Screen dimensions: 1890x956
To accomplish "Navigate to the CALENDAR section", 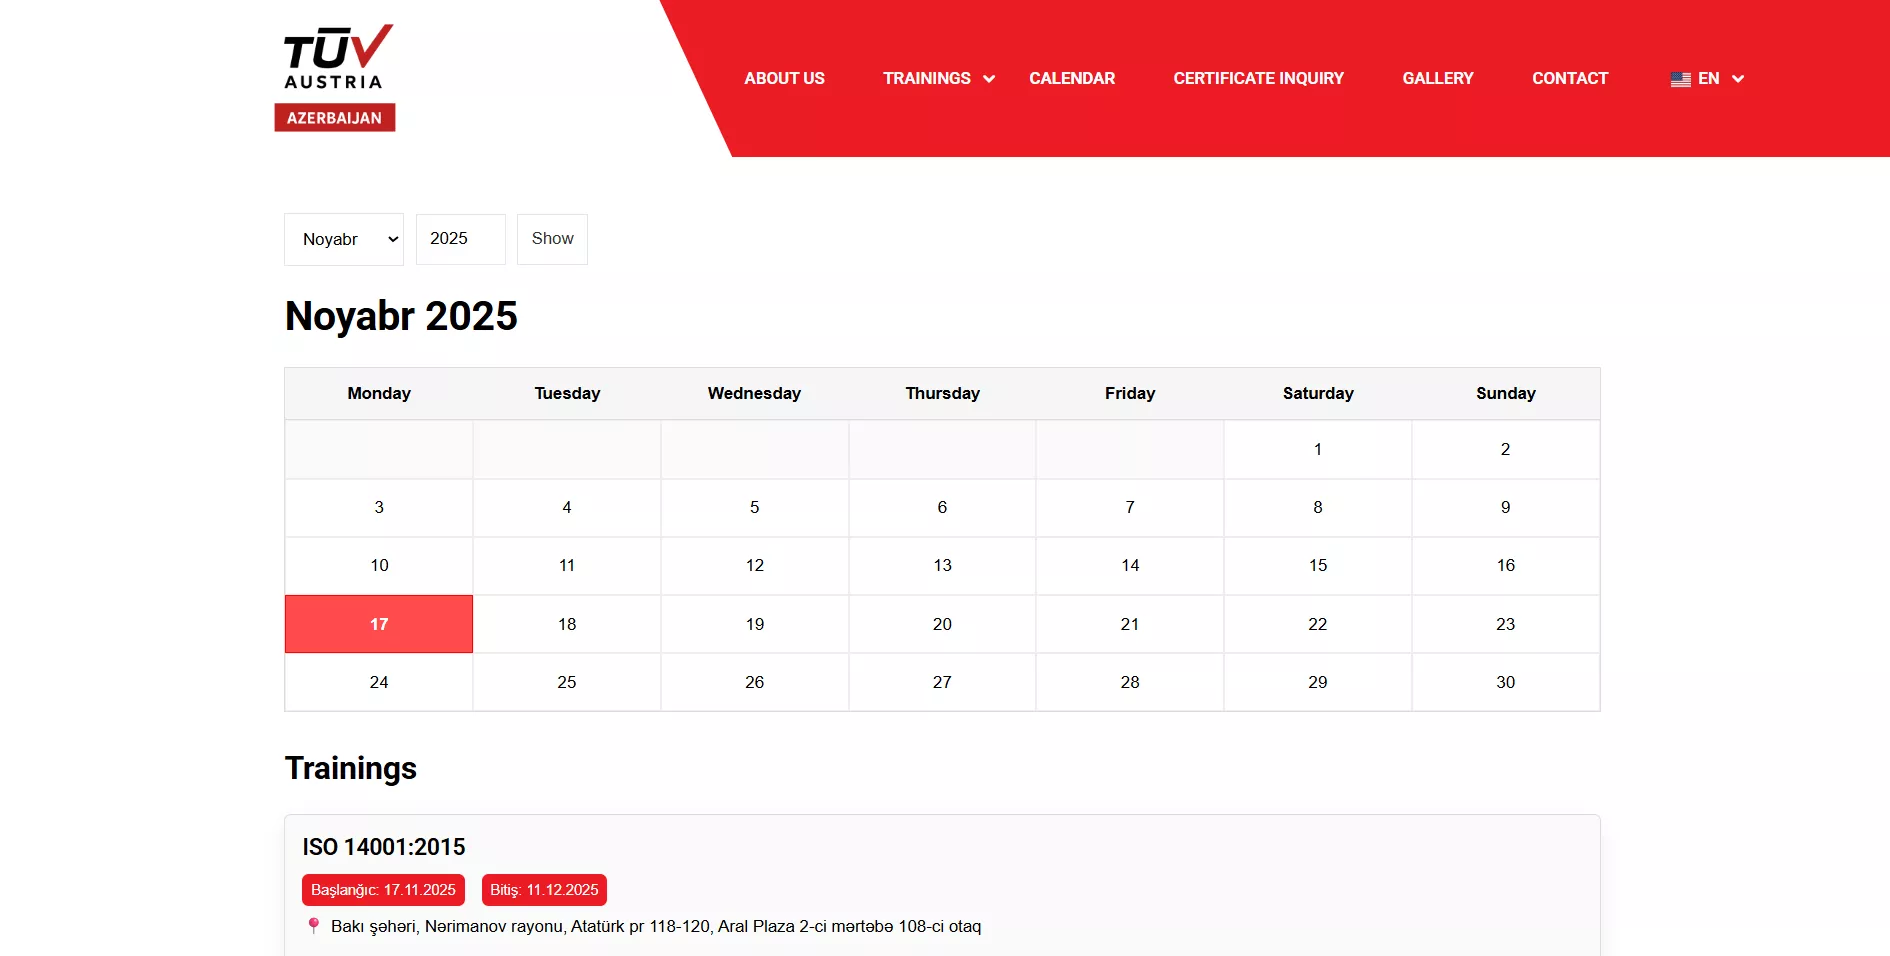I will (1071, 78).
